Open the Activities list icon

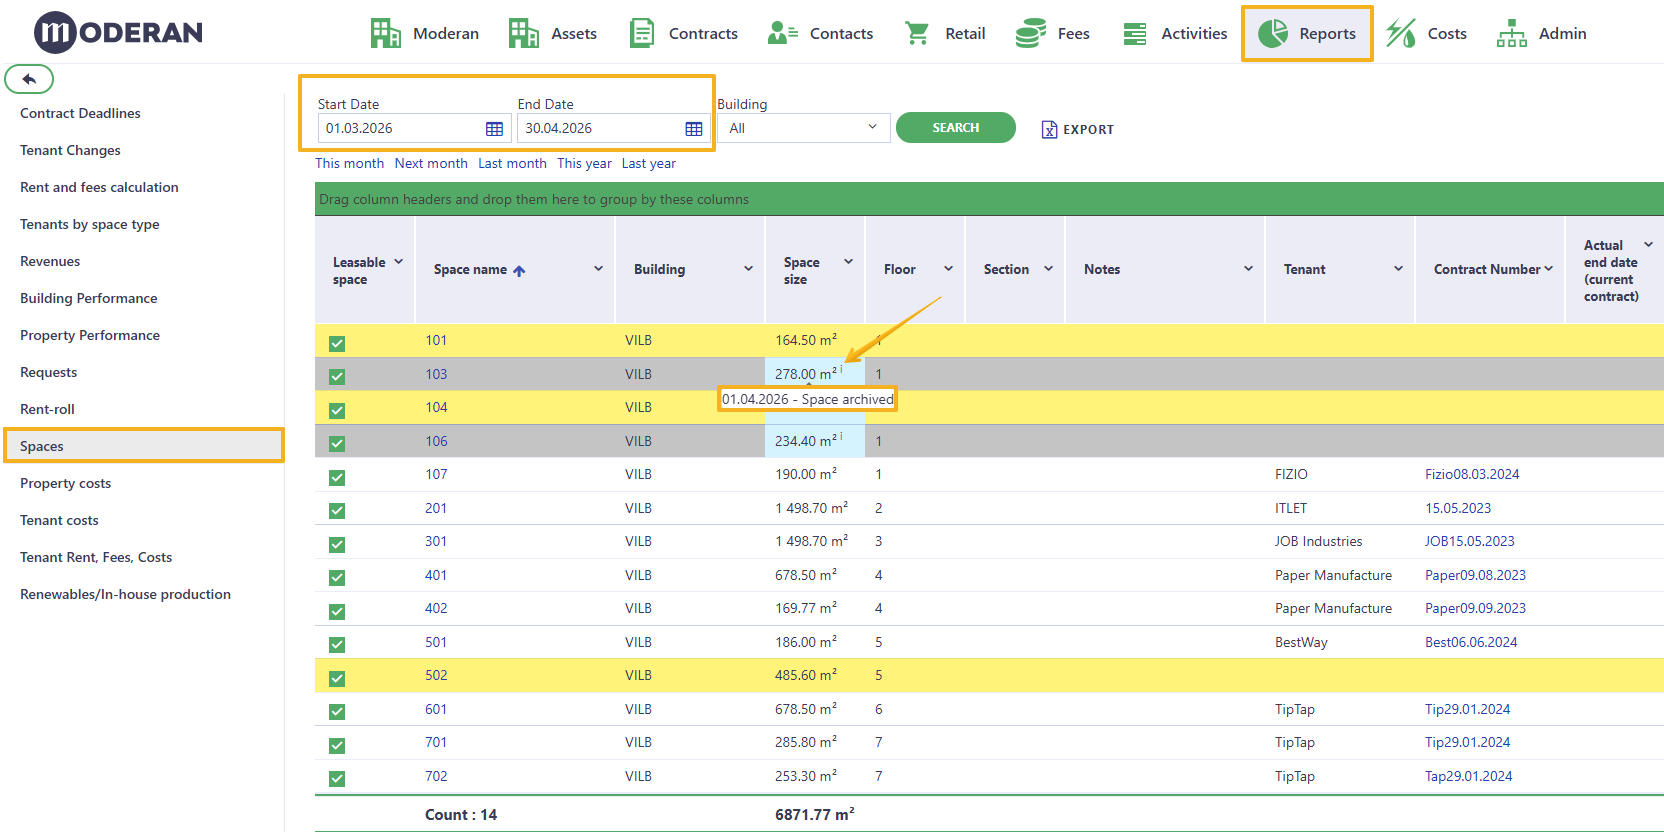click(1135, 33)
